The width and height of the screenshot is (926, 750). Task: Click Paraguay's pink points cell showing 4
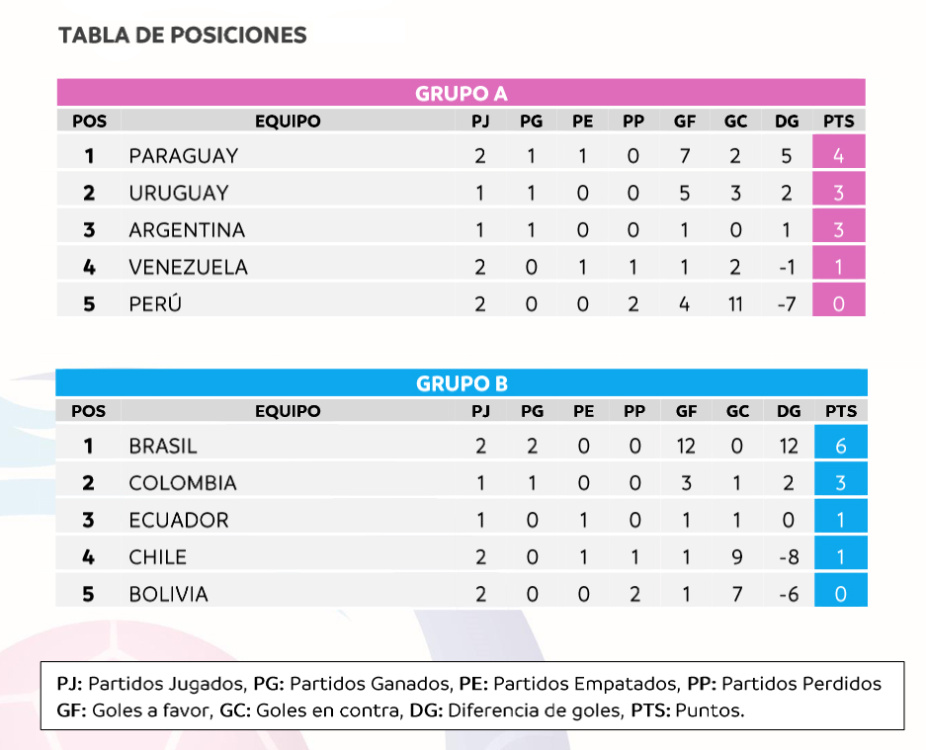coord(838,156)
